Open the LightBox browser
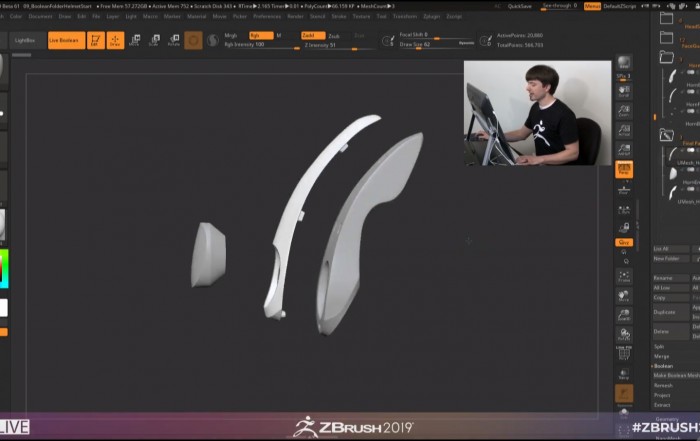This screenshot has height=441, width=700. point(24,40)
